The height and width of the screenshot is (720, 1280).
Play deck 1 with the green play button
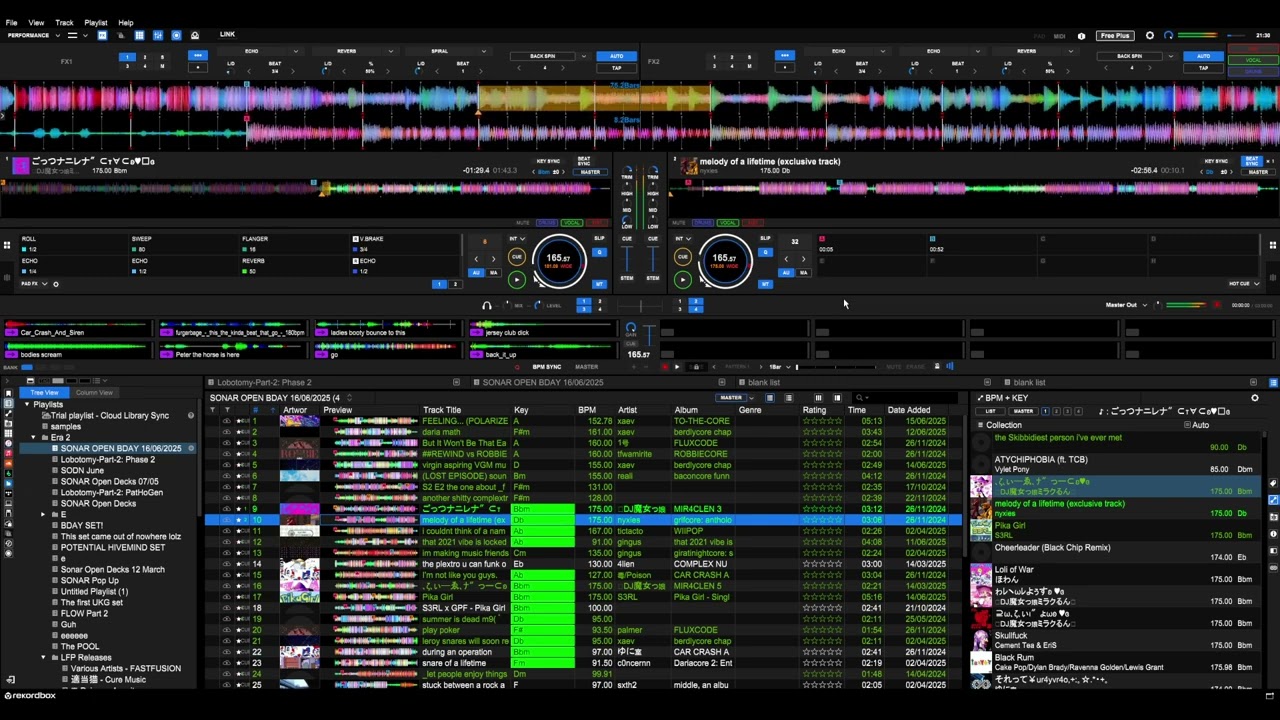tap(517, 280)
